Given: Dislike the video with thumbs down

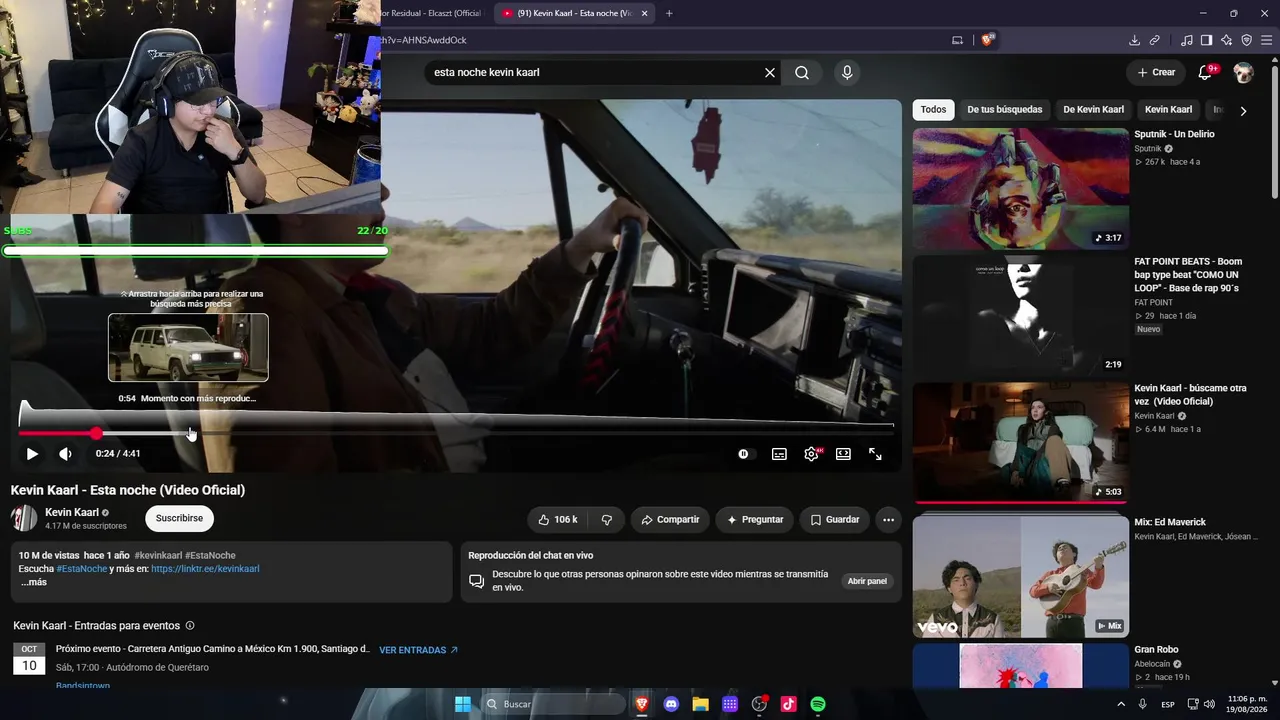Looking at the screenshot, I should click(x=606, y=520).
